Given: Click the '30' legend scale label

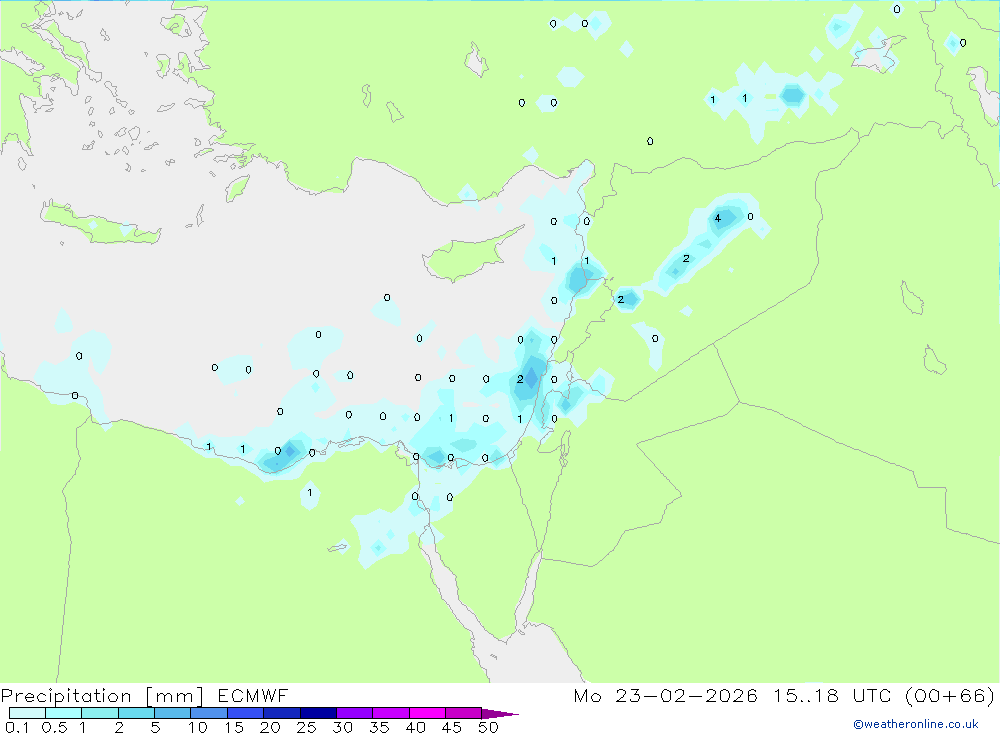Looking at the screenshot, I should [342, 727].
